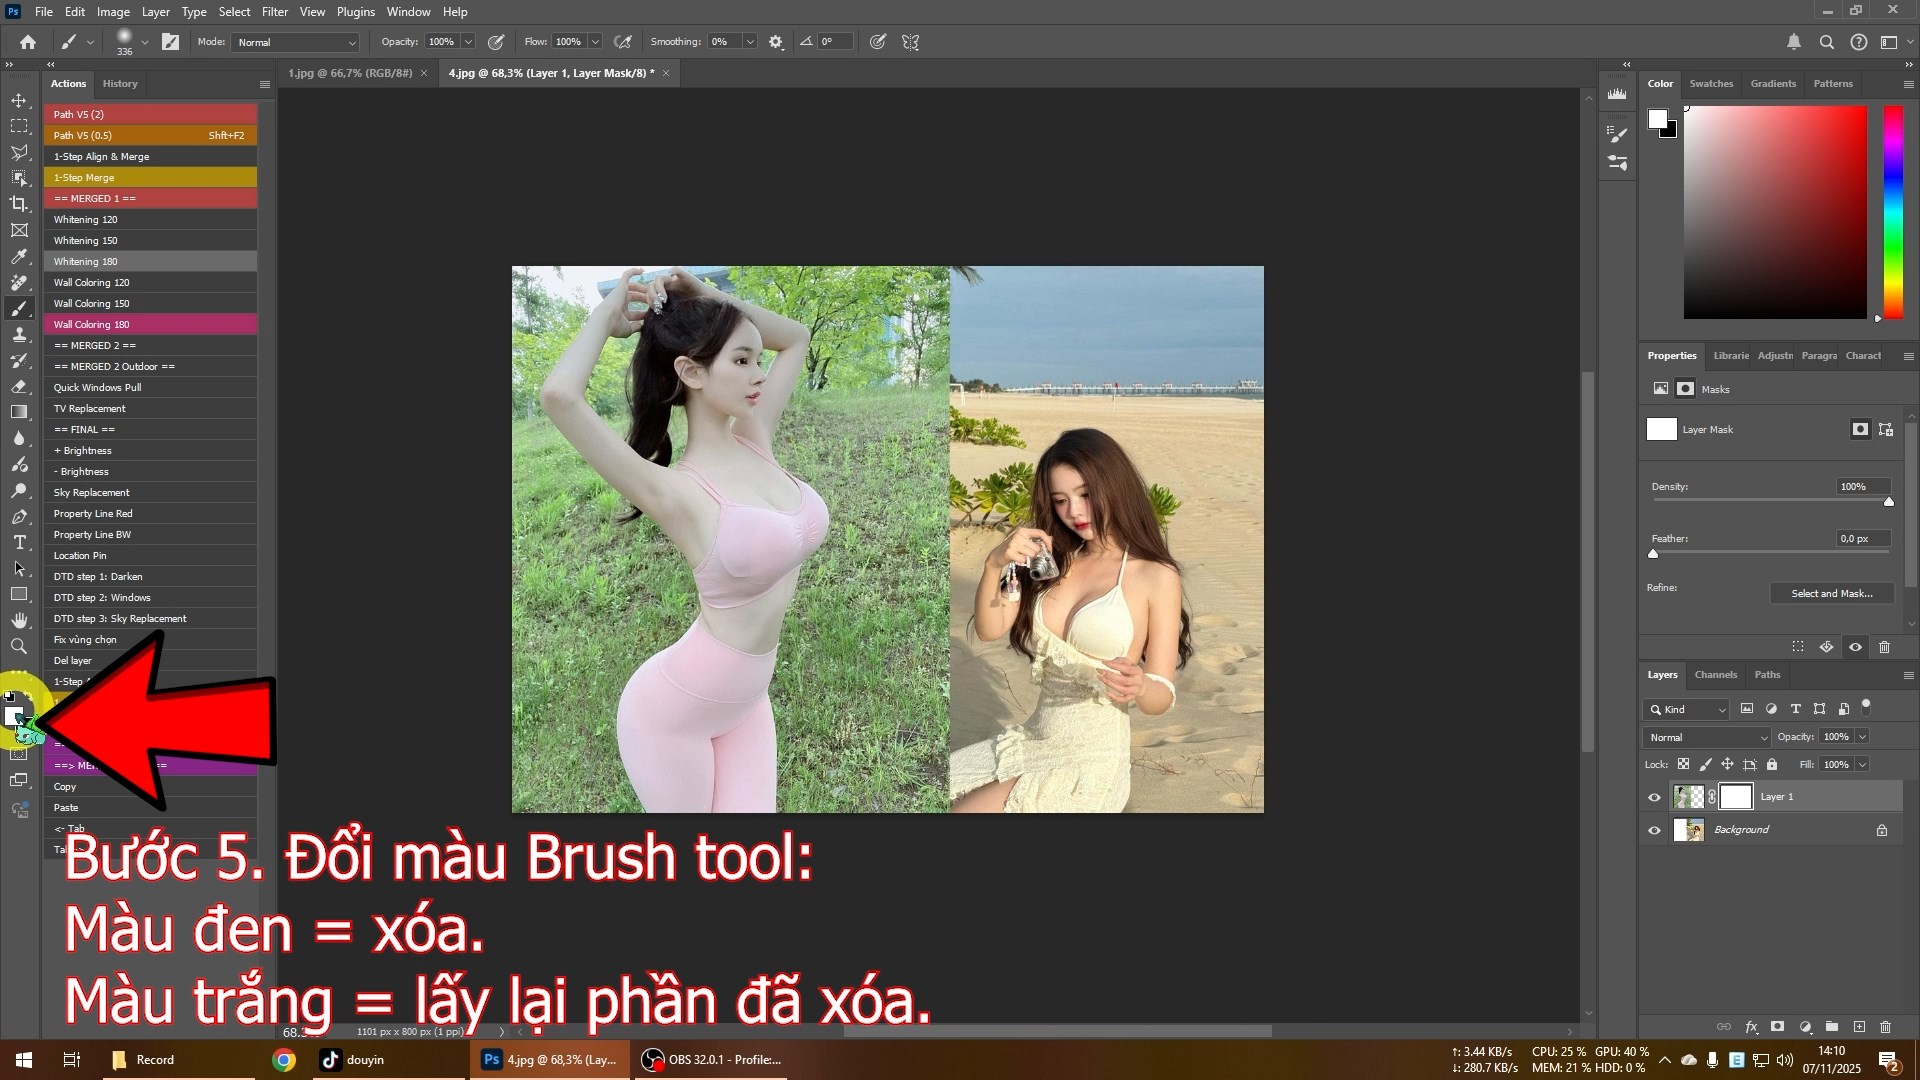Enable the transparent pixels lock

(x=1684, y=764)
